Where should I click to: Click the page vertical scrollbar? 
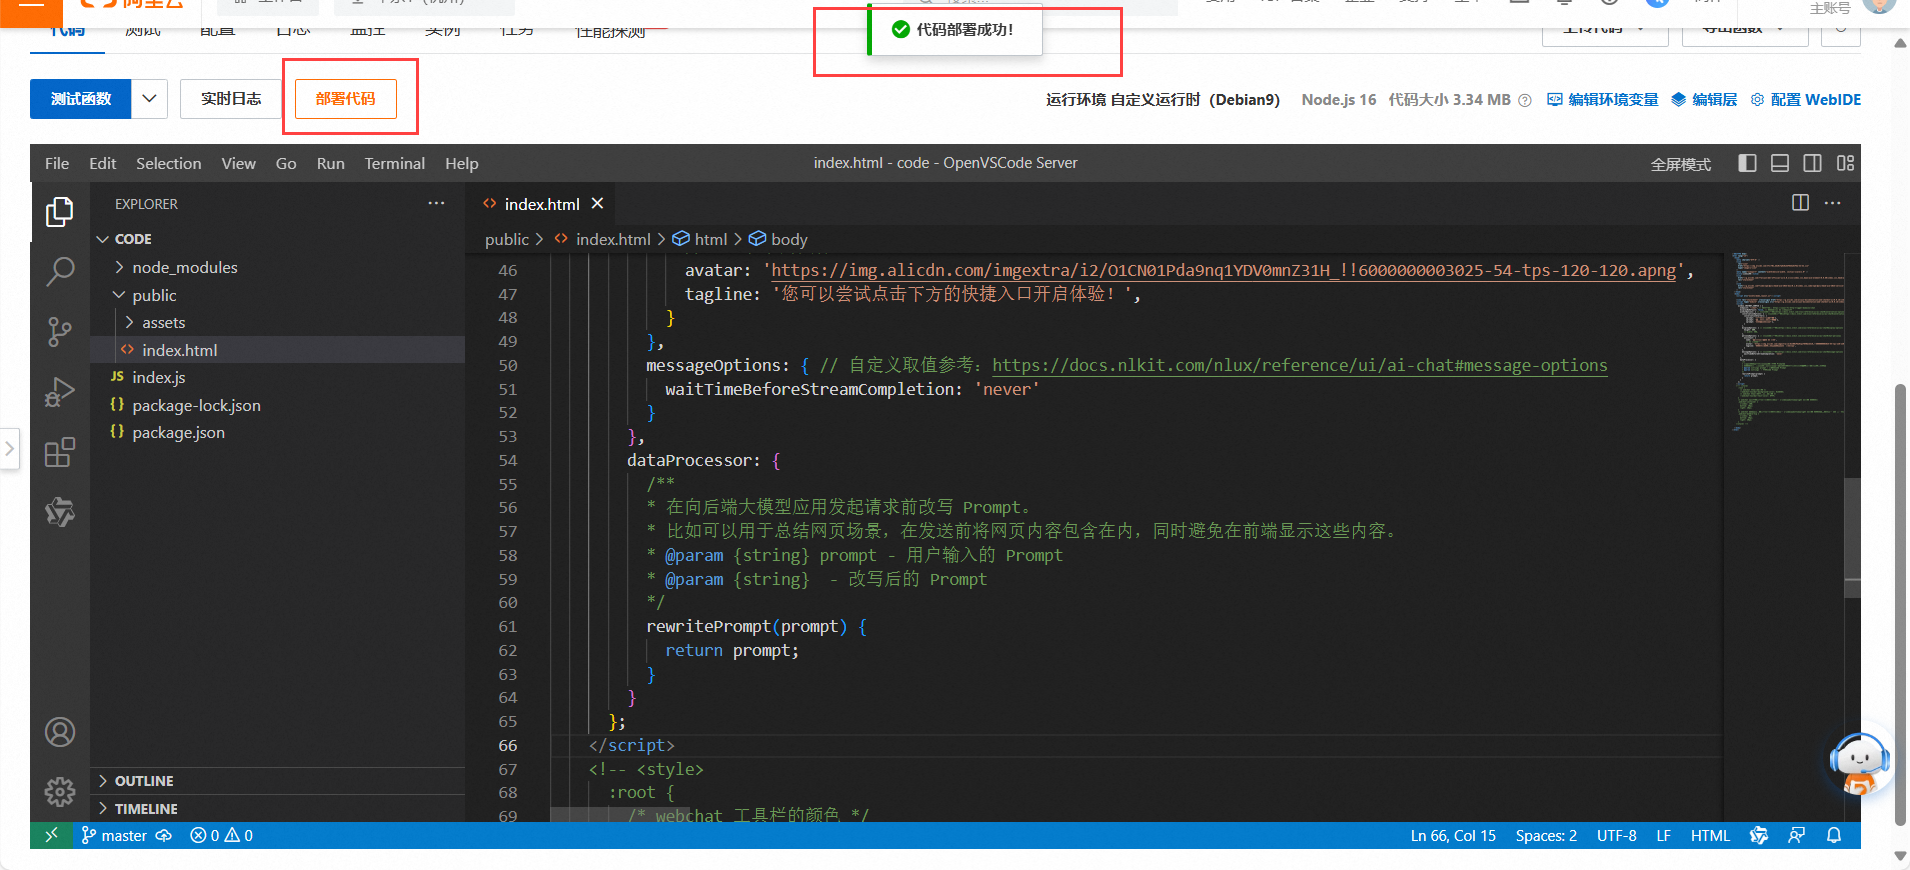click(1900, 605)
